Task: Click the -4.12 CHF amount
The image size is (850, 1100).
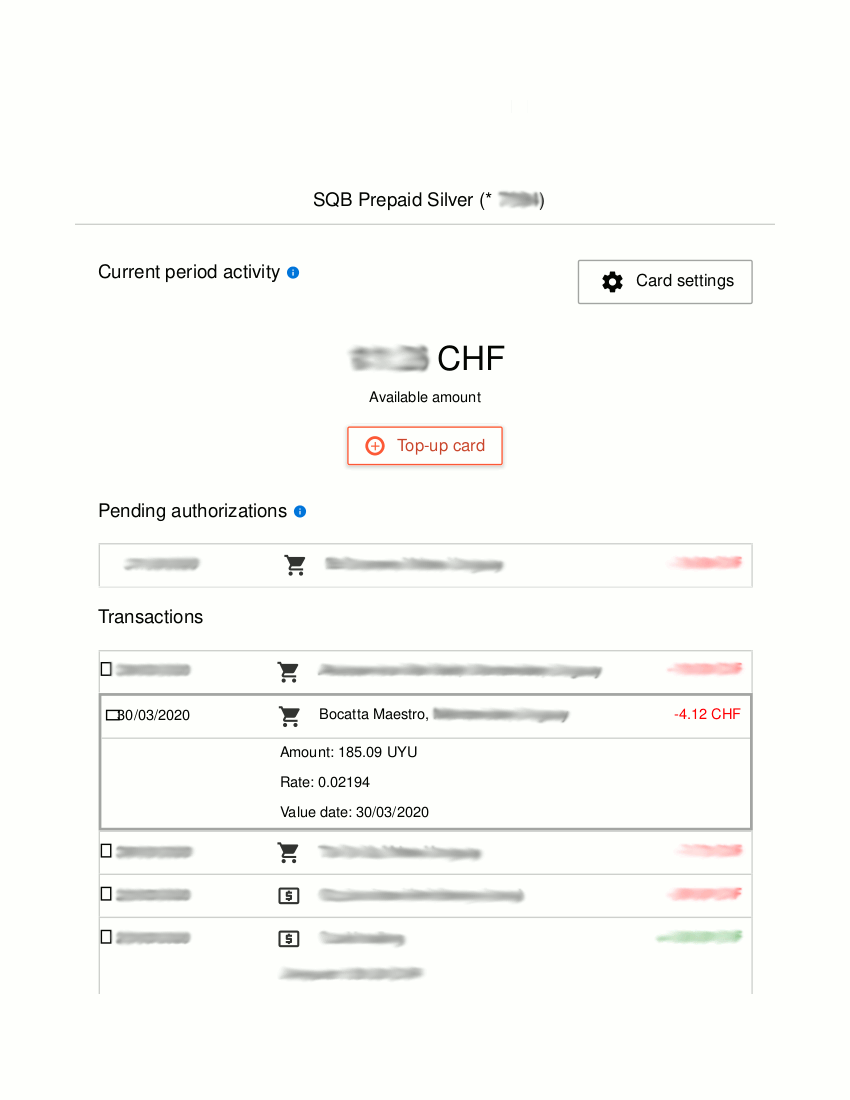Action: click(x=707, y=714)
